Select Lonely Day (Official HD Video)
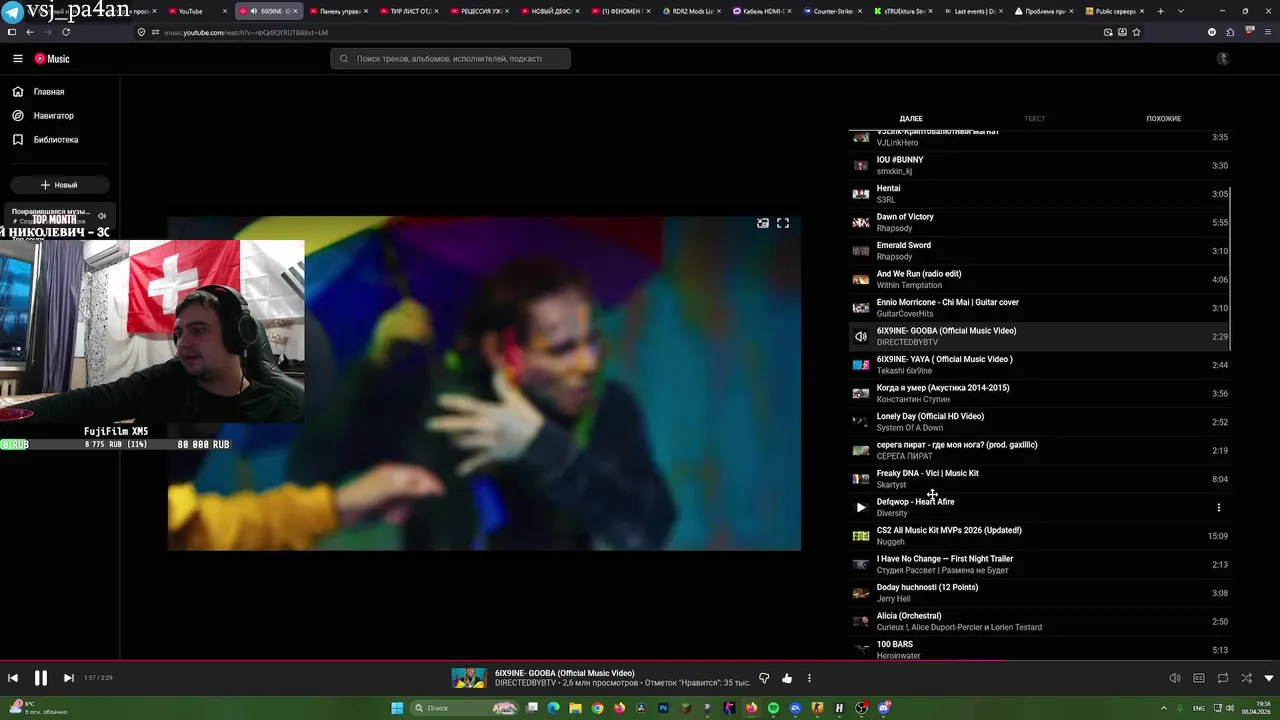 (1040, 422)
